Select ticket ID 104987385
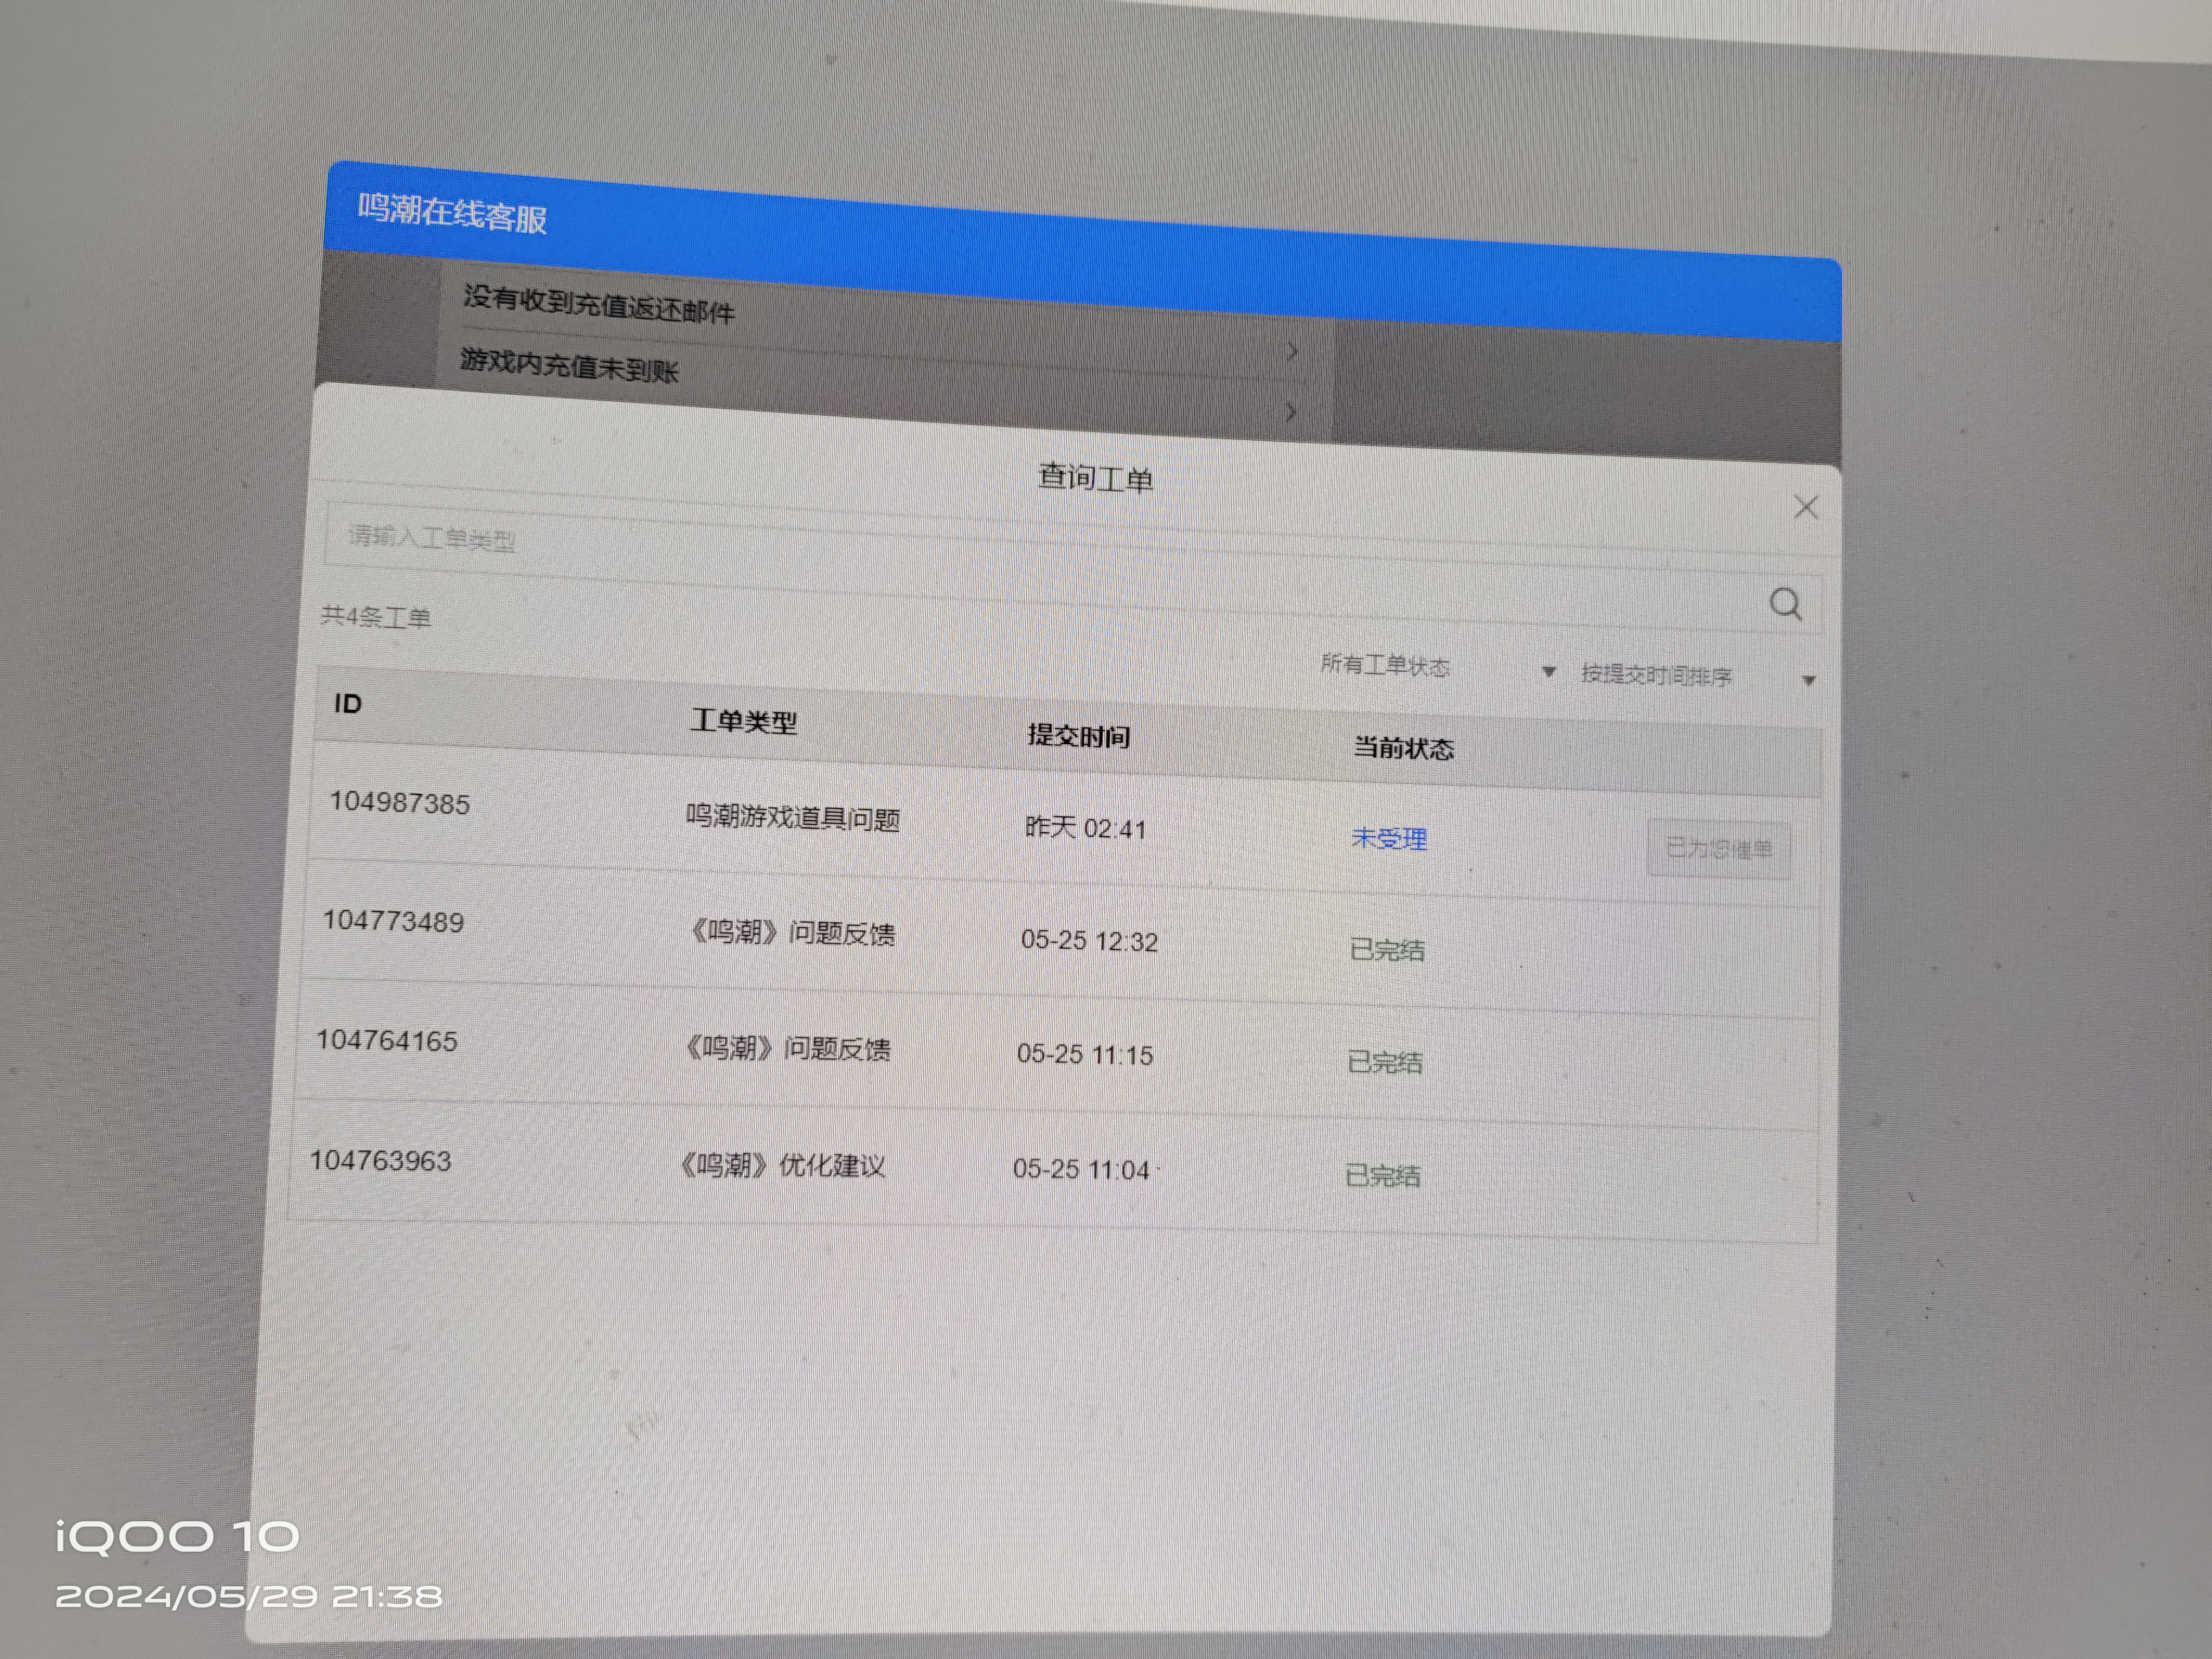 (399, 802)
